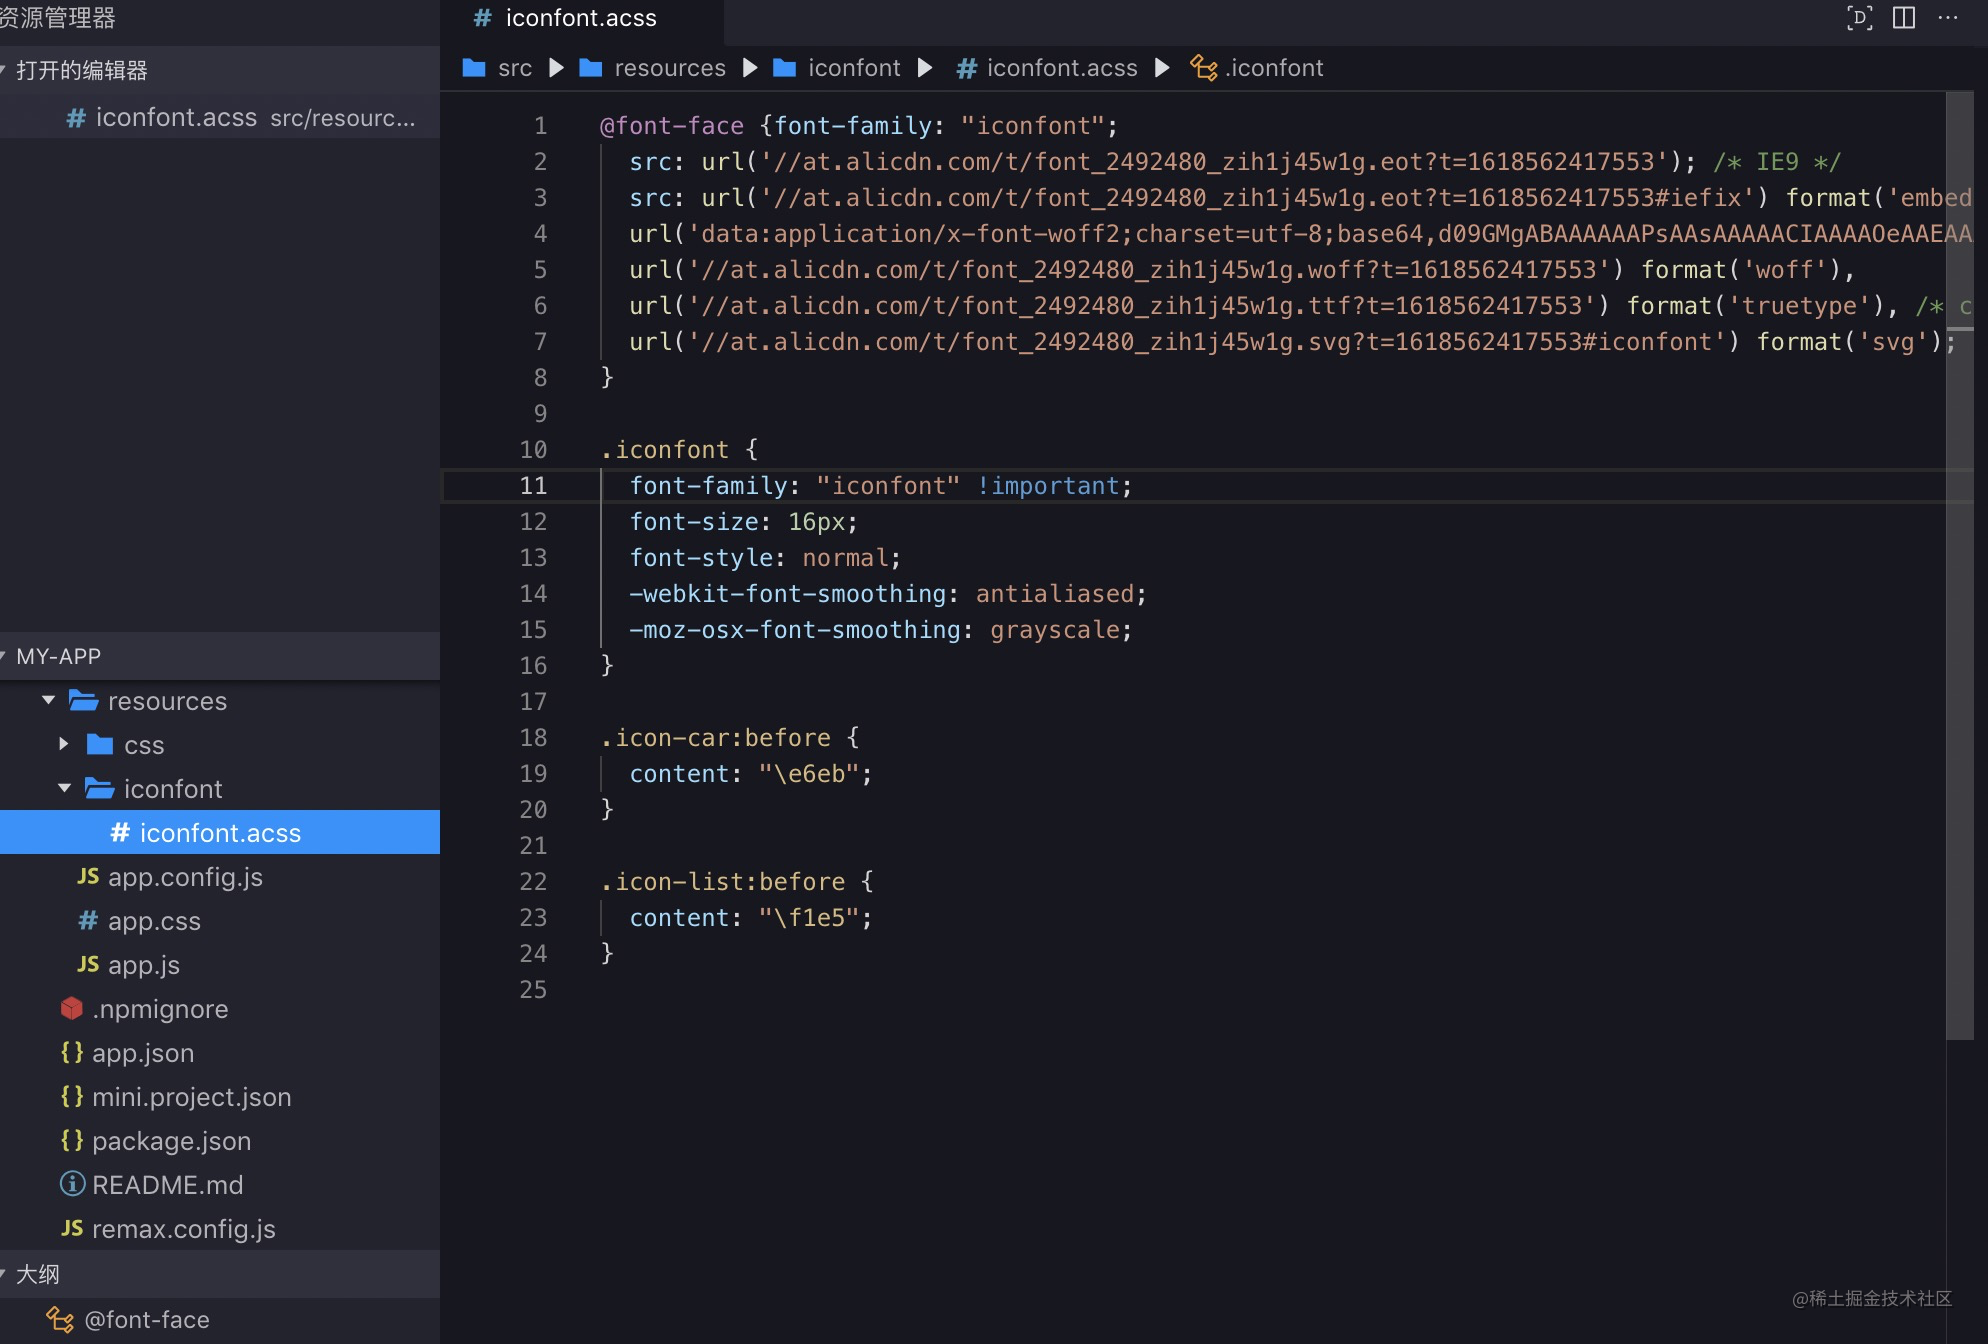Click the resources breadcrumb item

click(x=669, y=68)
